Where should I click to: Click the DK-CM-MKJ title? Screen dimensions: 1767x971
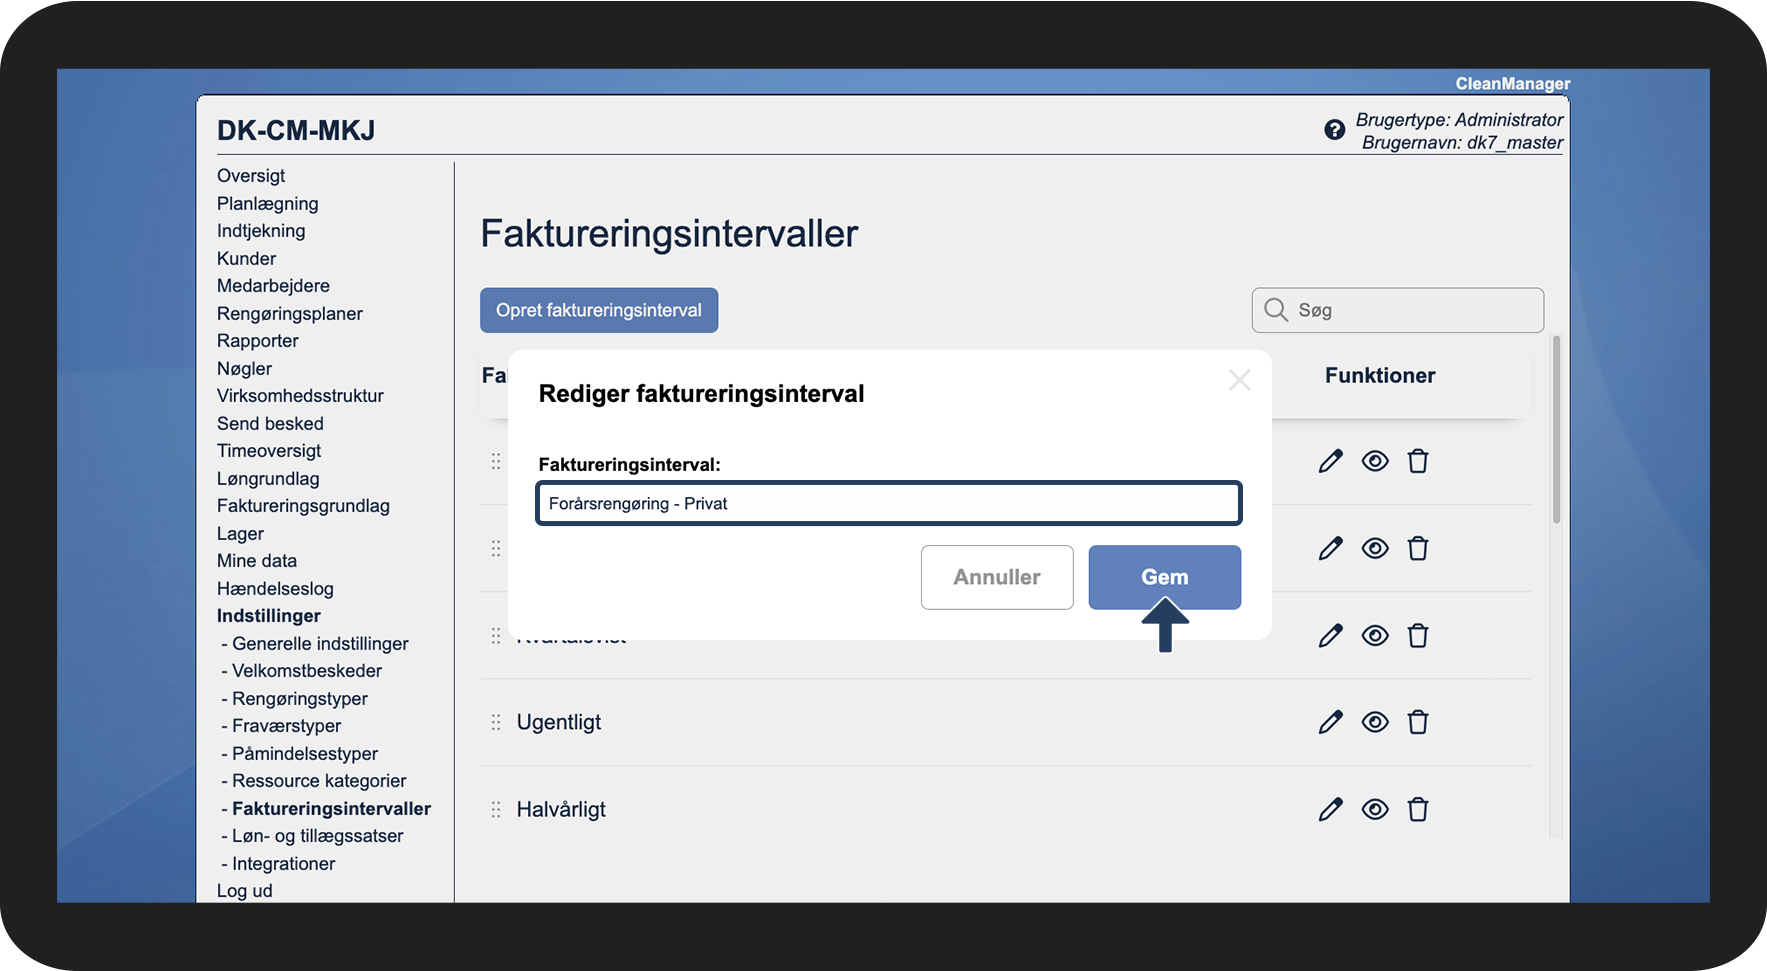pos(296,131)
